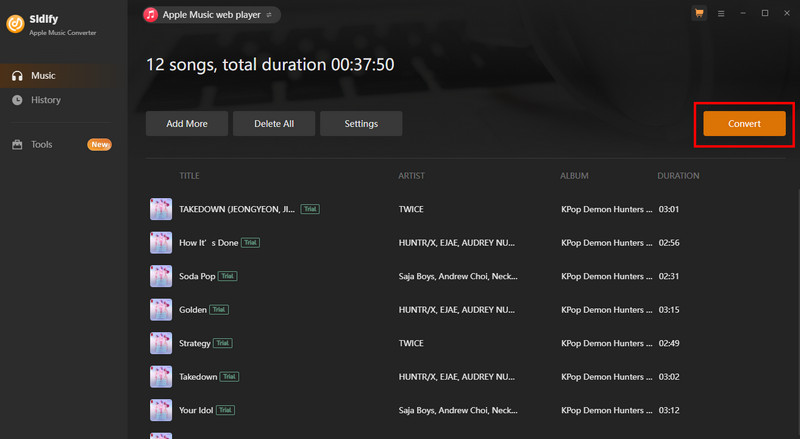
Task: Sort songs by the TITLE column header
Action: [190, 176]
